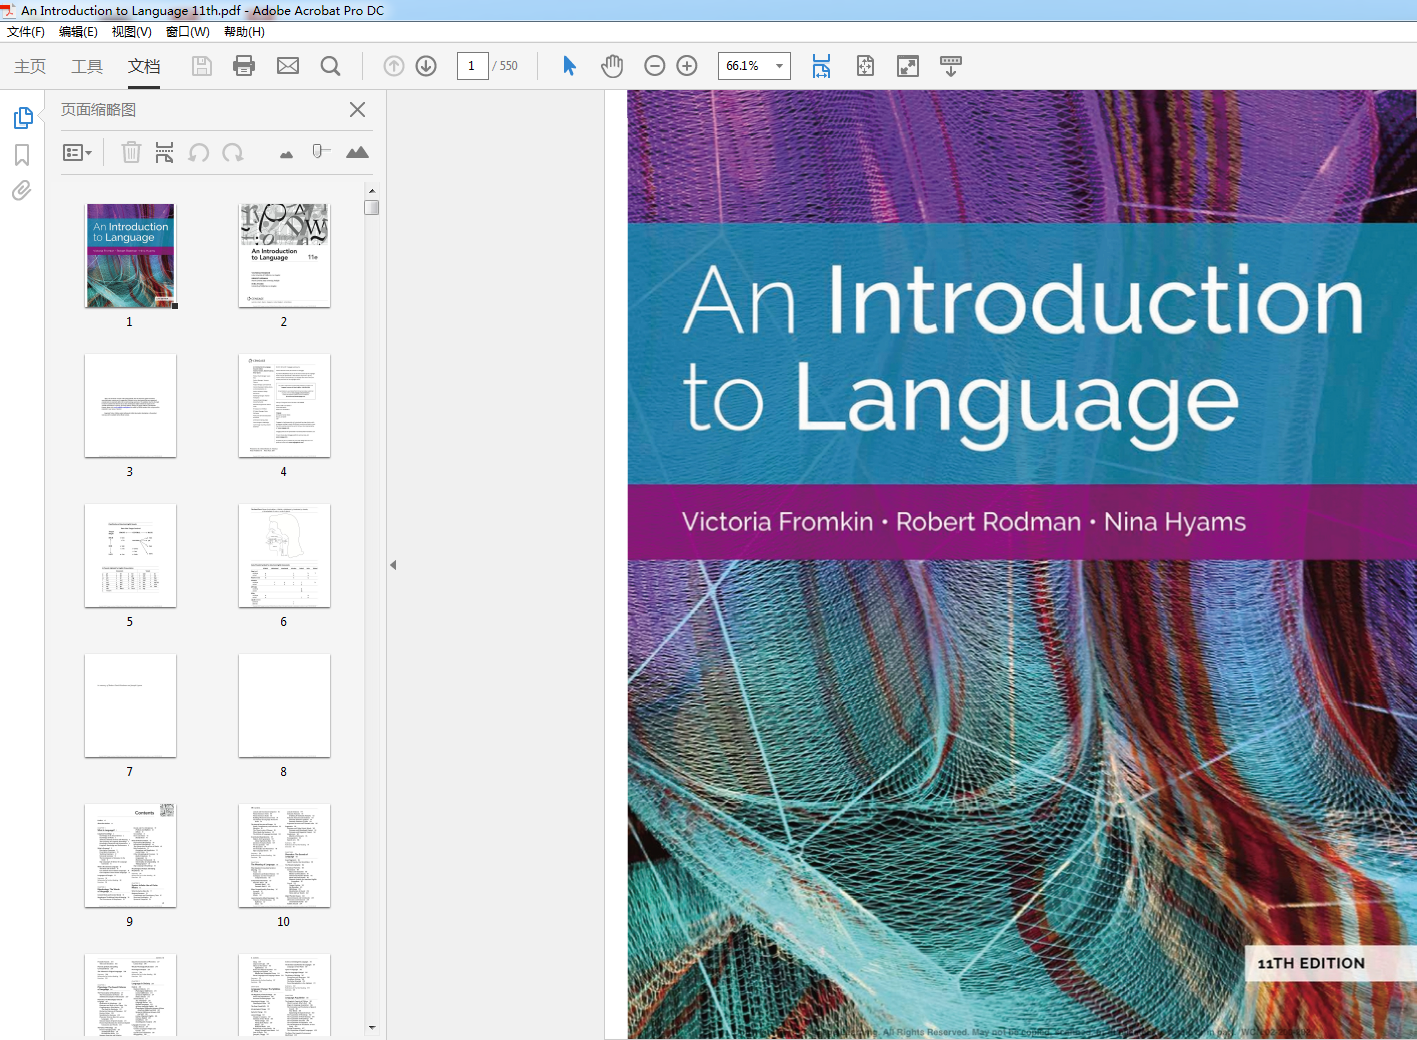1417x1040 pixels.
Task: Switch to the 文档 tab
Action: coord(144,66)
